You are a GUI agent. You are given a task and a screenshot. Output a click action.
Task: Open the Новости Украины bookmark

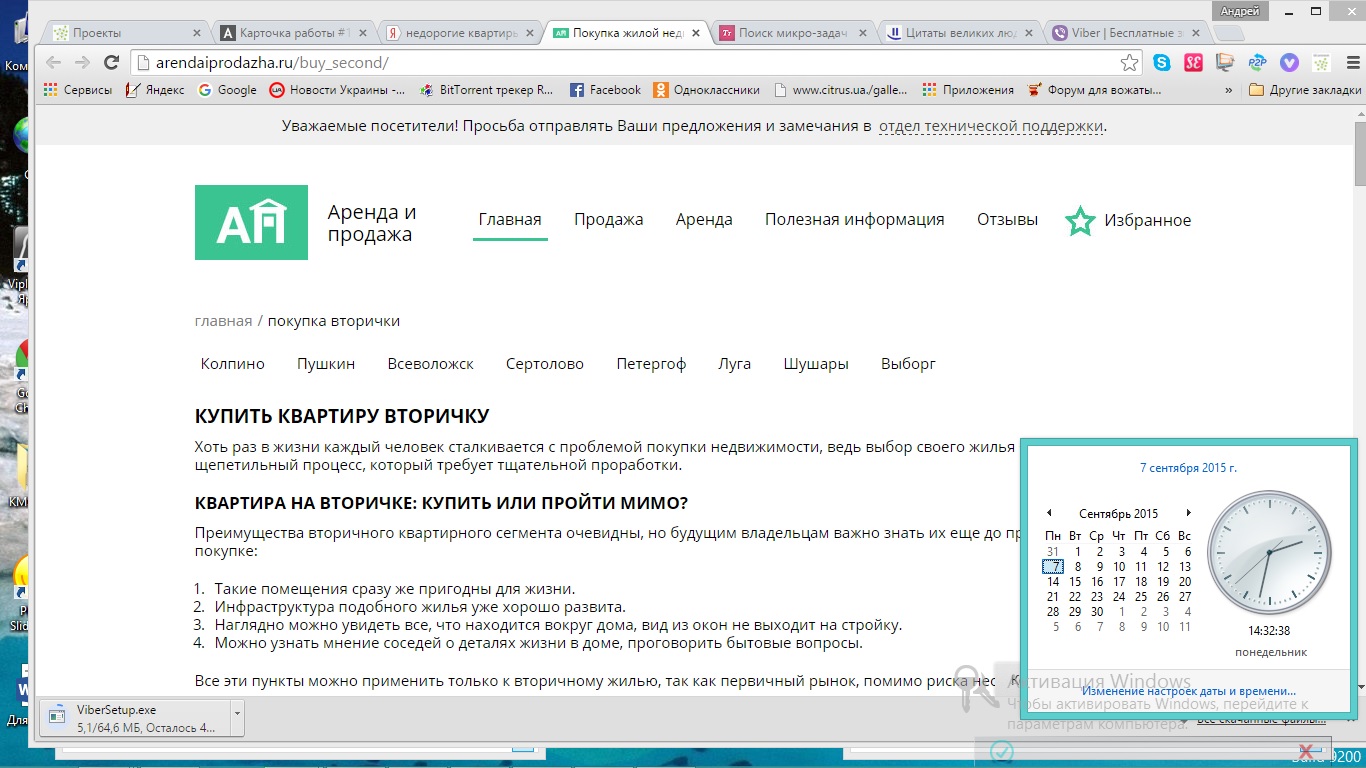[338, 90]
